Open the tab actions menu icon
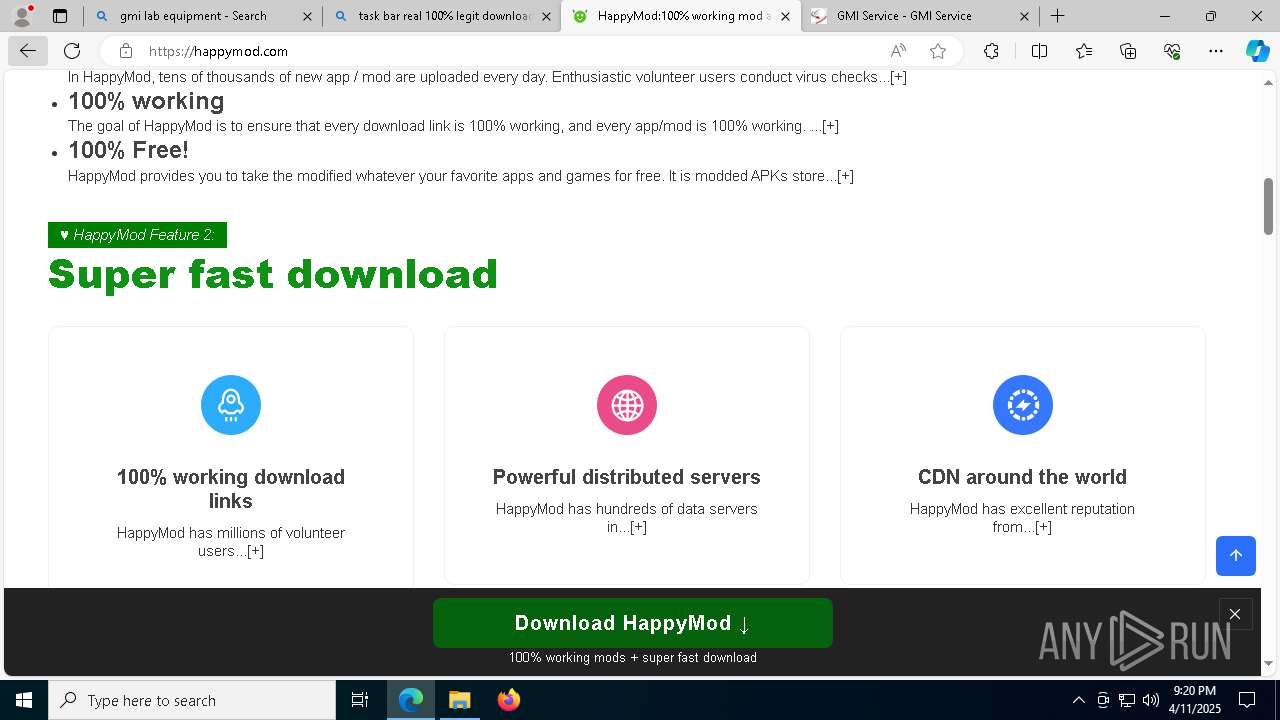This screenshot has height=720, width=1280. pos(60,16)
